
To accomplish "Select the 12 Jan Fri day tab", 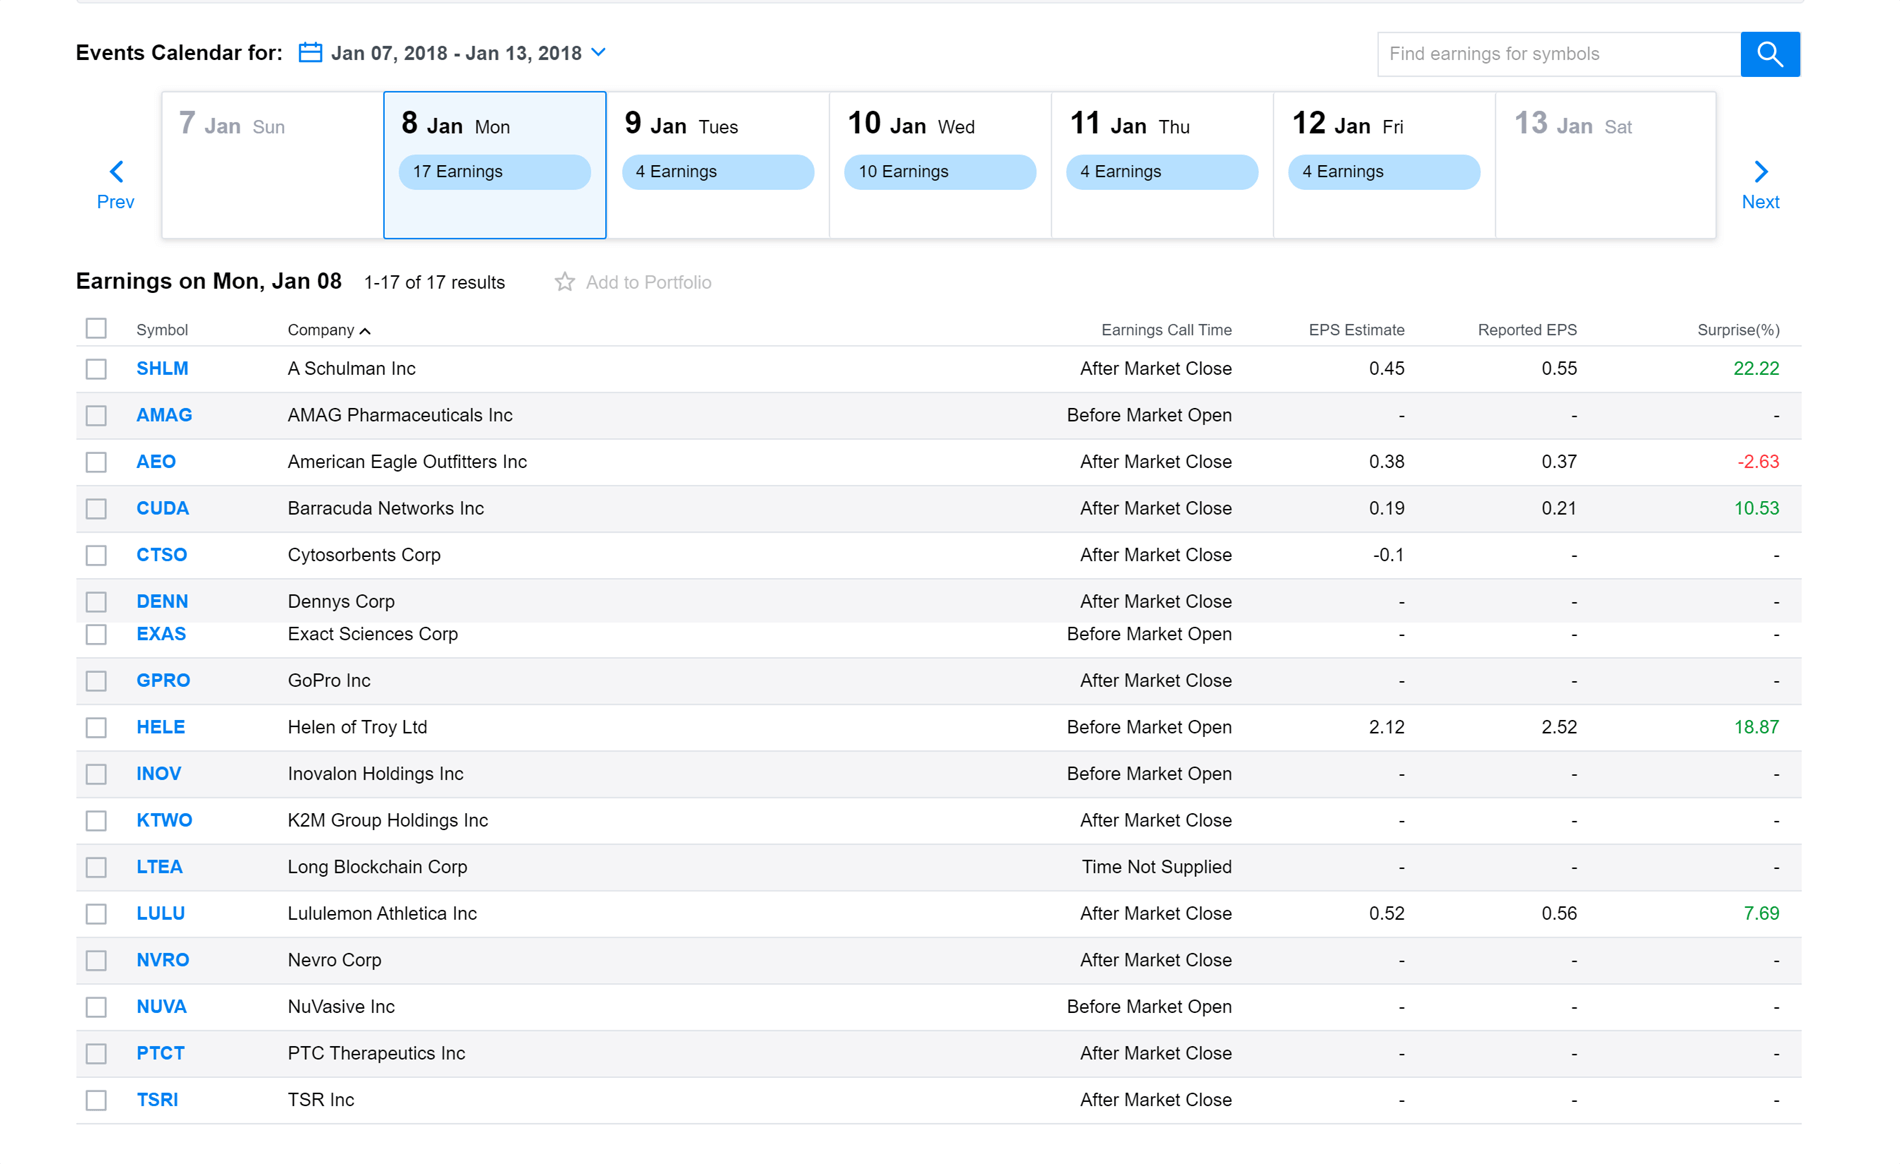I will point(1384,165).
